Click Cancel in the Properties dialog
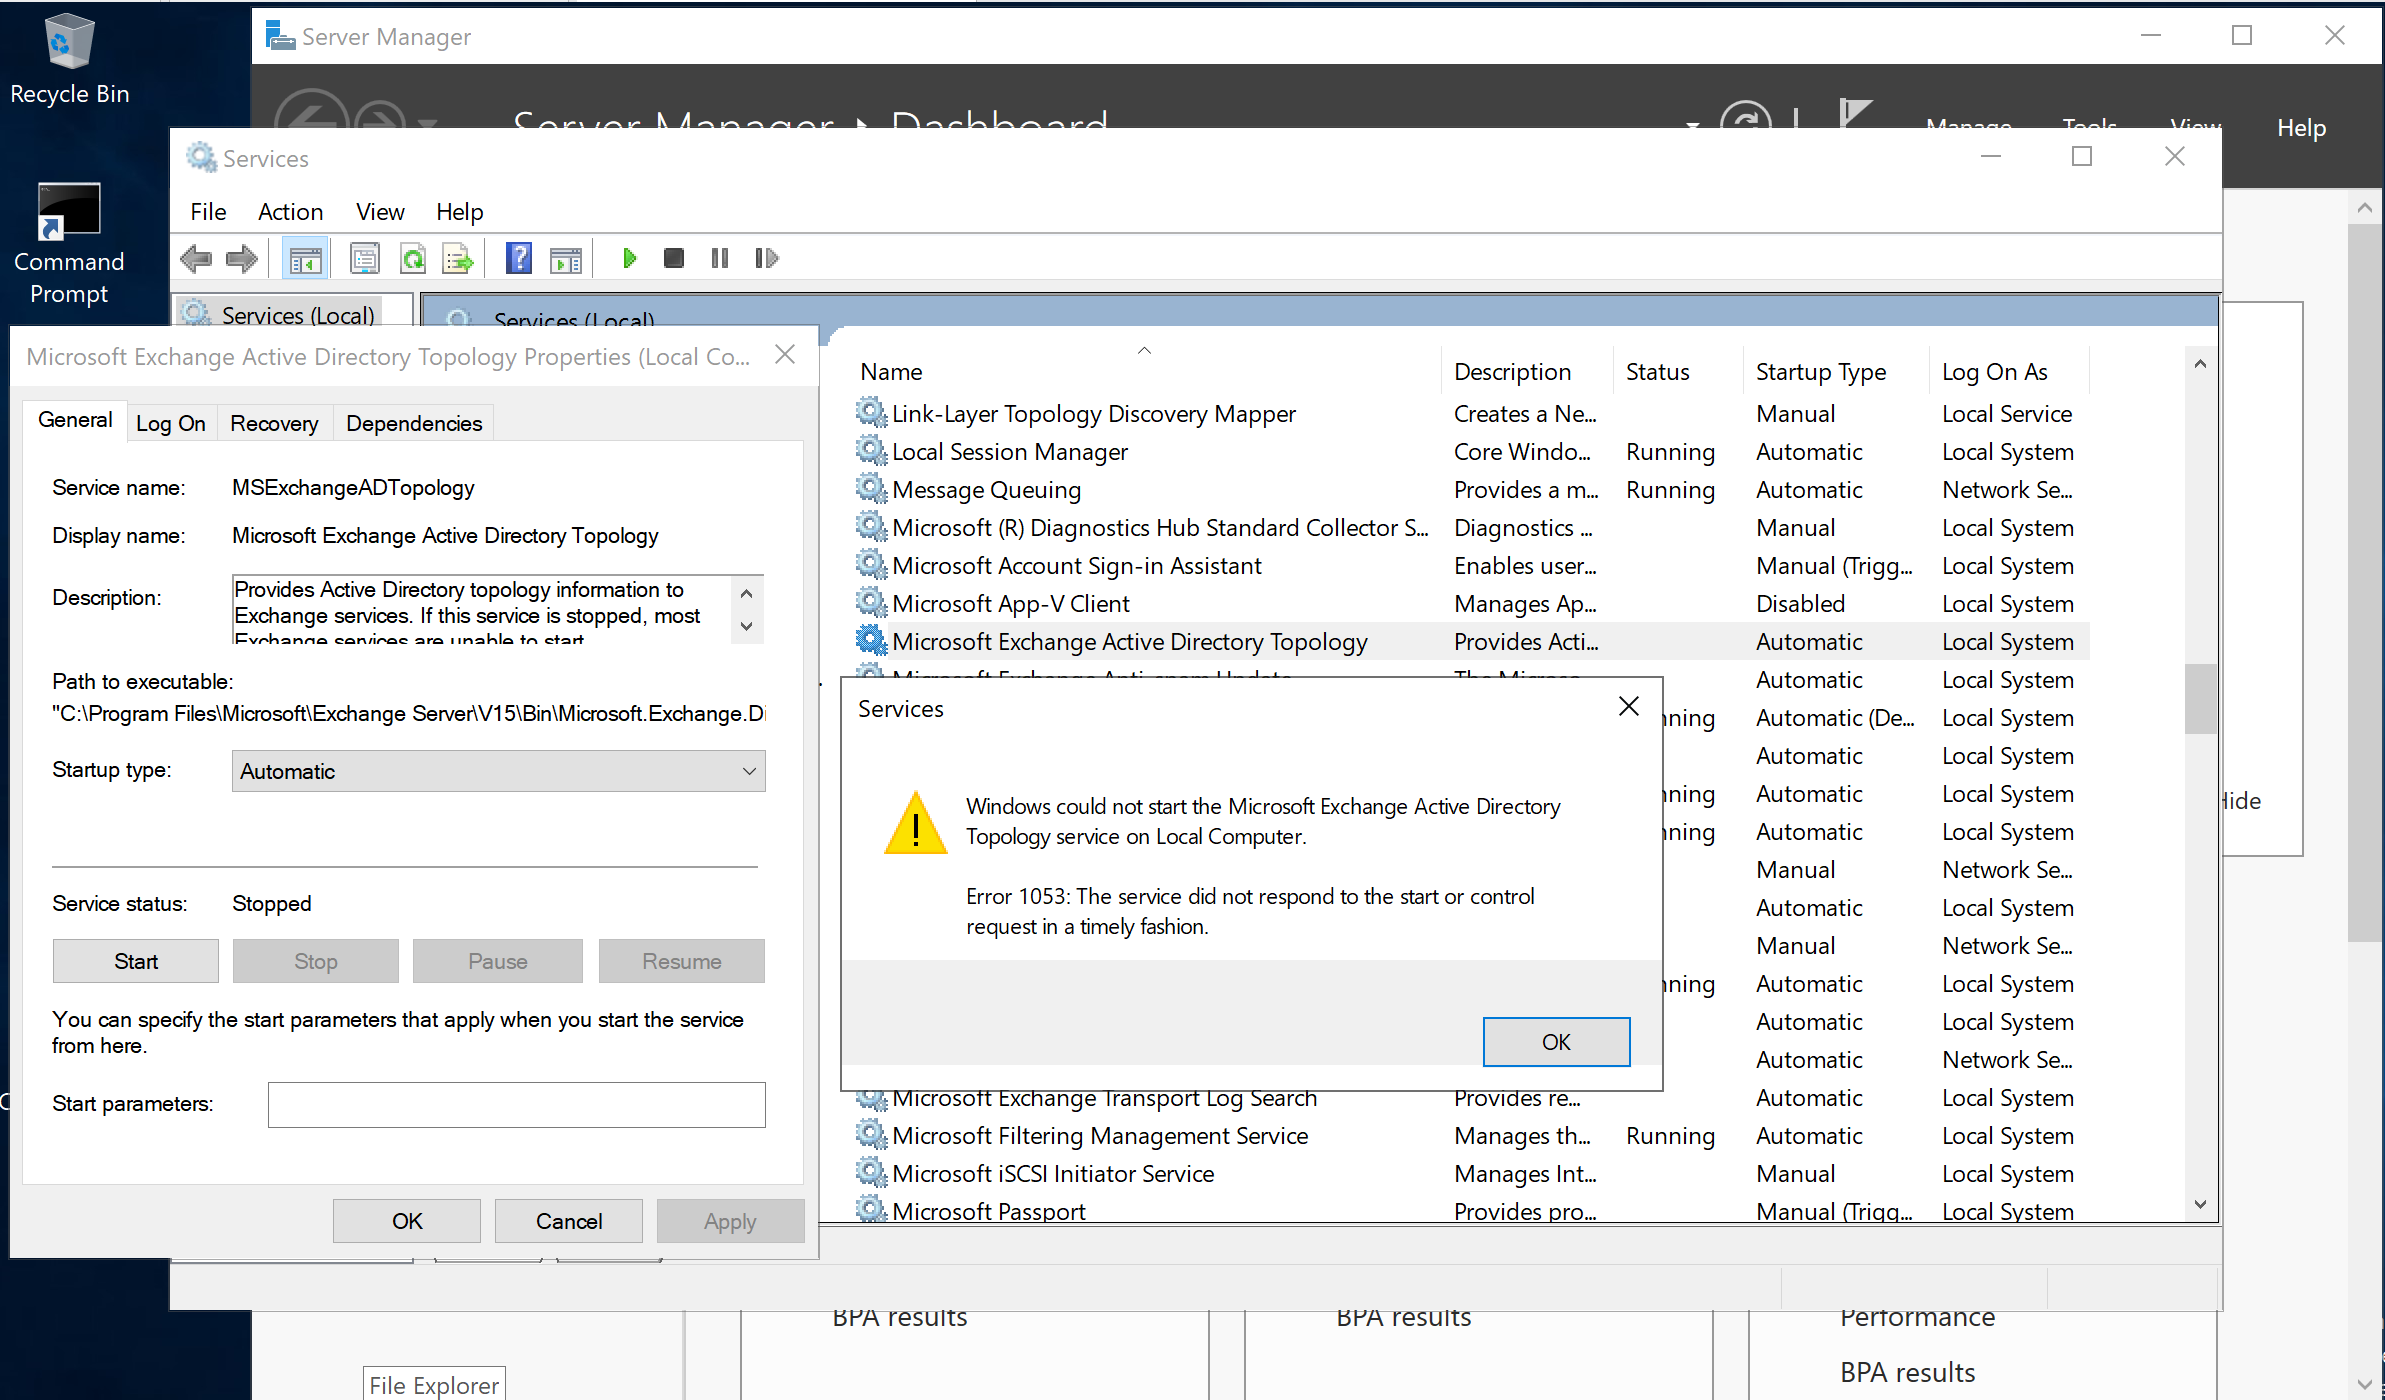The image size is (2385, 1400). coord(569,1221)
